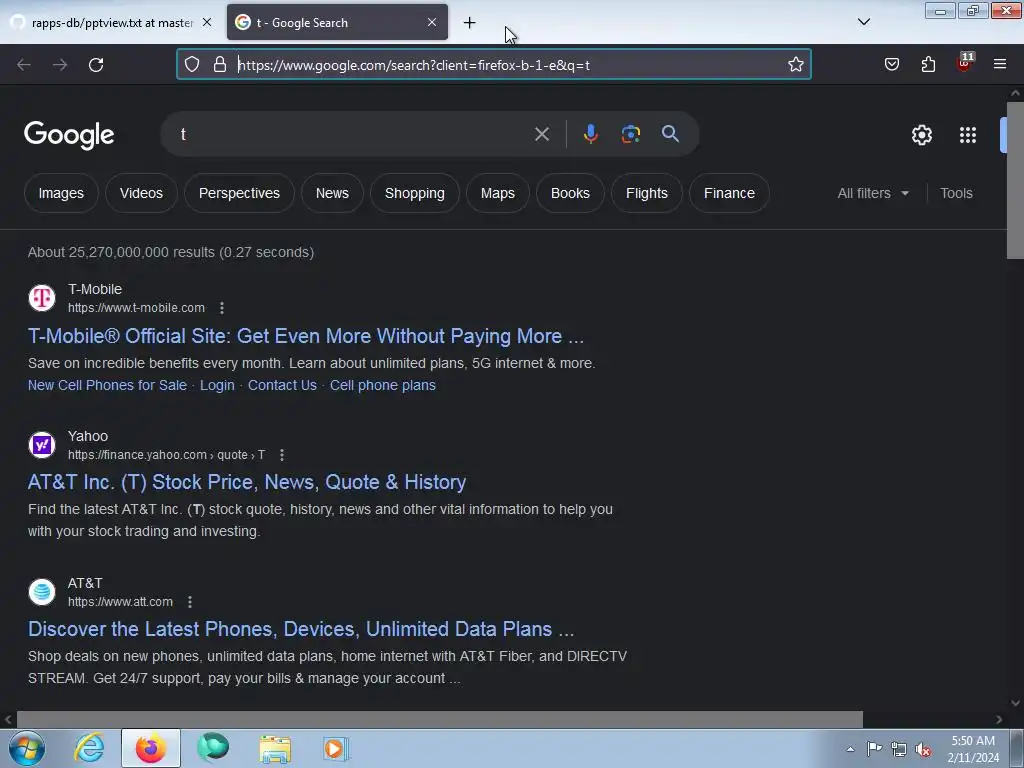
Task: Open 'Discover the Latest Phones' AT&T result
Action: [x=301, y=629]
